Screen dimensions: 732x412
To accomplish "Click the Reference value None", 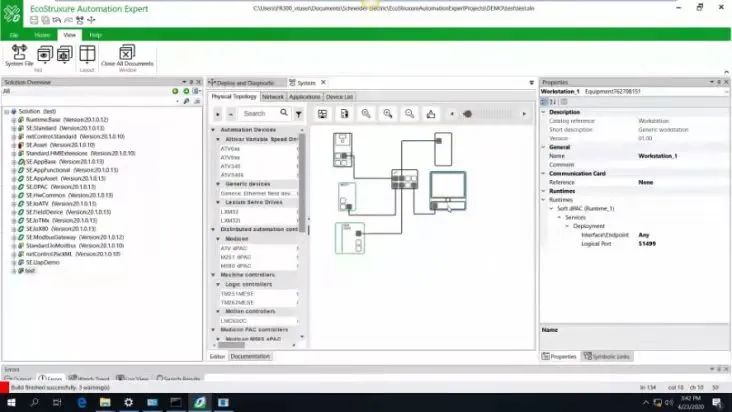I will (x=646, y=182).
